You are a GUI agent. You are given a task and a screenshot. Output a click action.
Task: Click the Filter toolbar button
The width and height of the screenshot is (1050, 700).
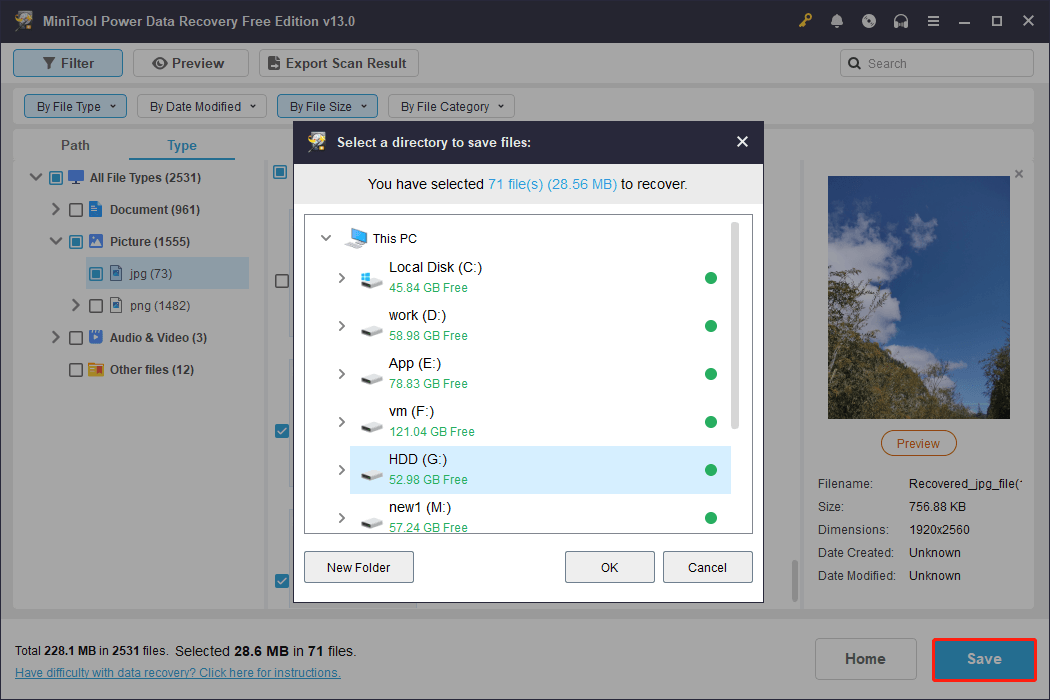(68, 64)
